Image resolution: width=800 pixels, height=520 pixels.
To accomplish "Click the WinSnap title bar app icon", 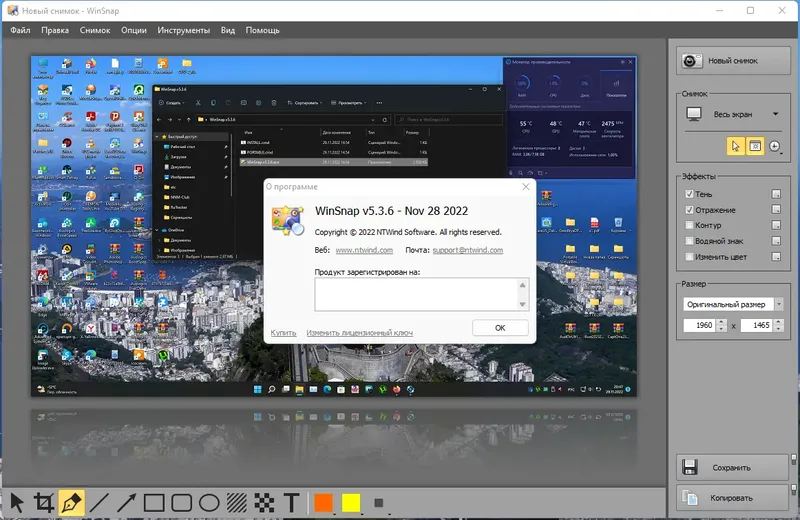I will point(13,10).
